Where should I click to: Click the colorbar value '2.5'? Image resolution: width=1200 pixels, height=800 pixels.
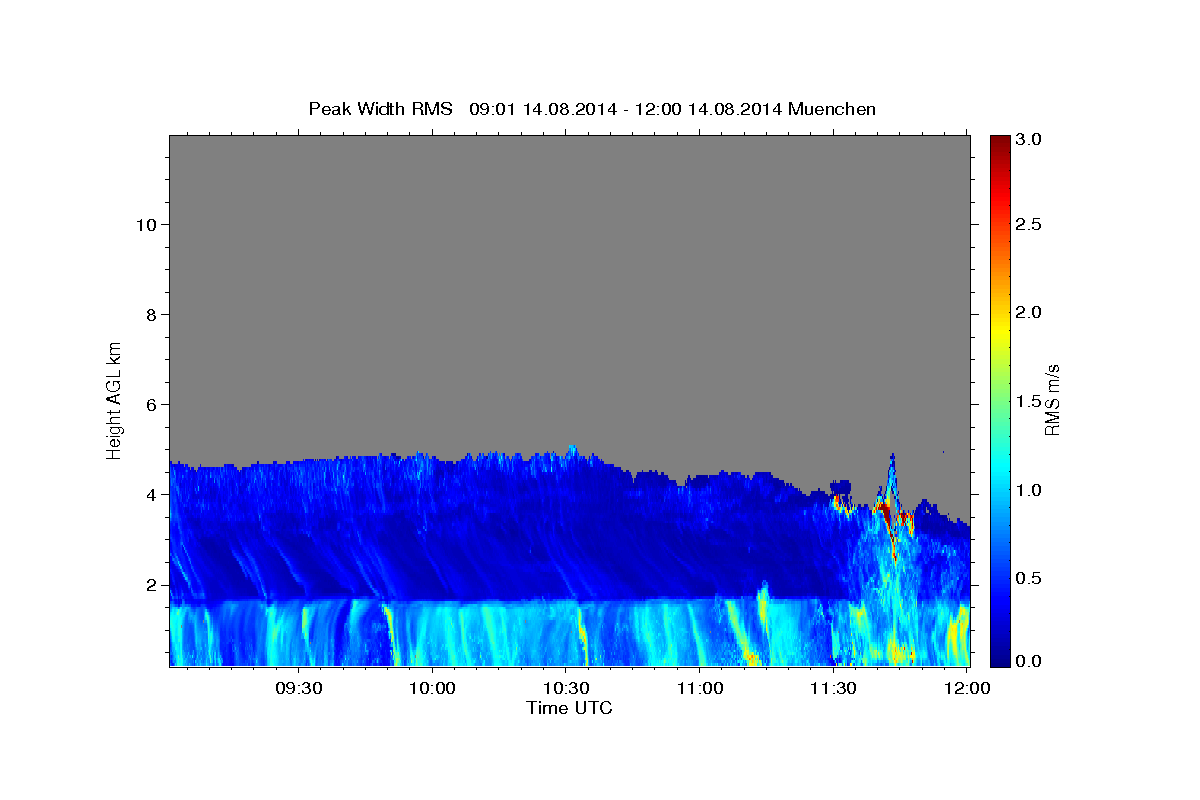[1029, 224]
